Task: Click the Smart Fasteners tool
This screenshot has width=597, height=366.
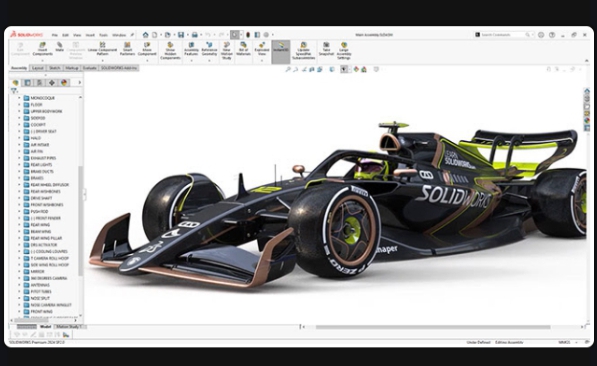Action: click(127, 49)
